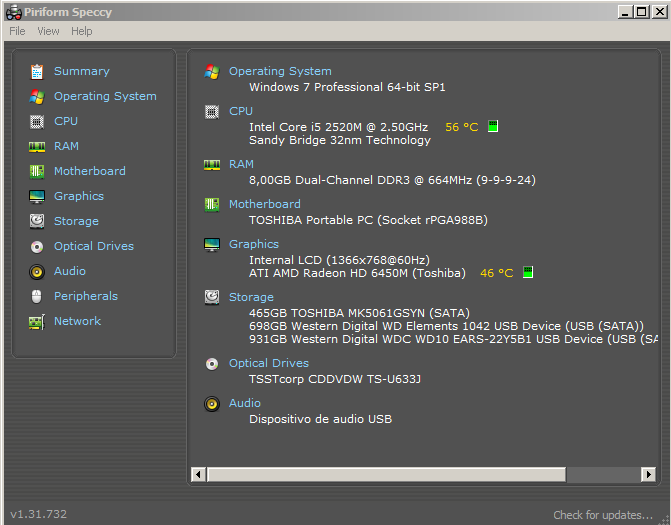Click the green CPU temperature indicator icon
671x525 pixels.
(x=493, y=126)
